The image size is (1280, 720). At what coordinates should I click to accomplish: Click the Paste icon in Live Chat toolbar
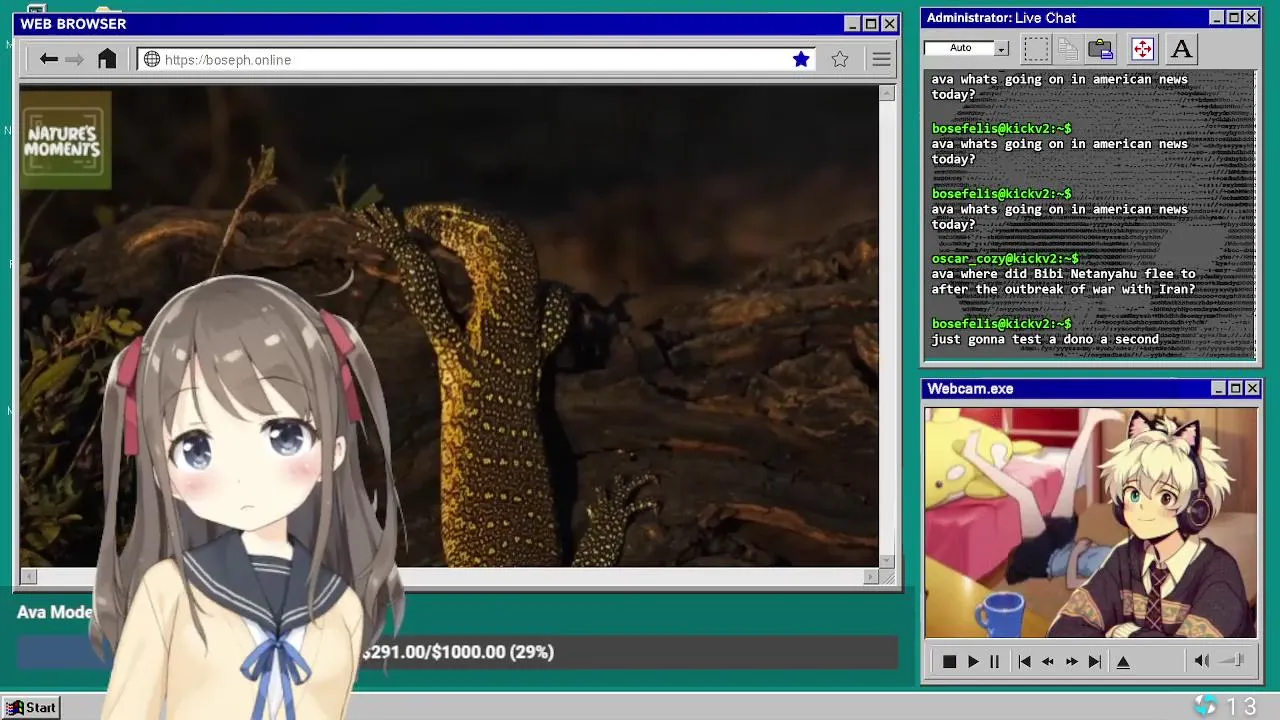(1101, 48)
